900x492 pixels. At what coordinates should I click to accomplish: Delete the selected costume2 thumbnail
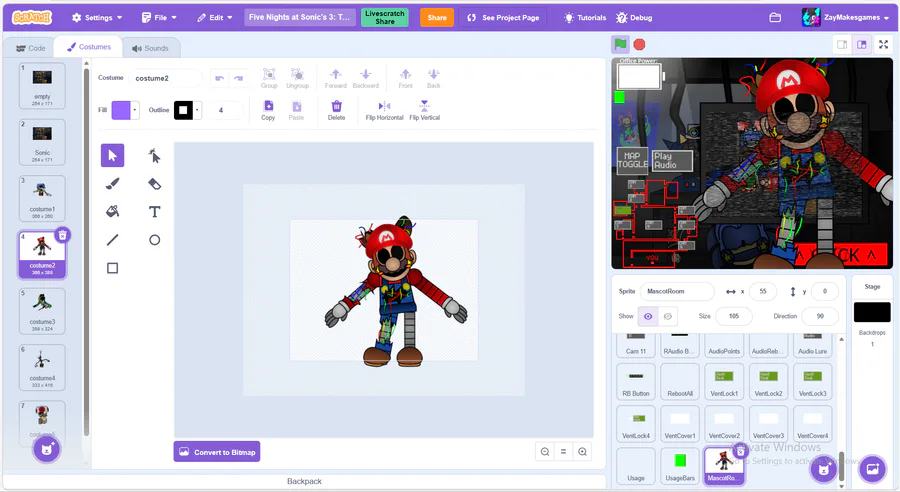[x=62, y=235]
